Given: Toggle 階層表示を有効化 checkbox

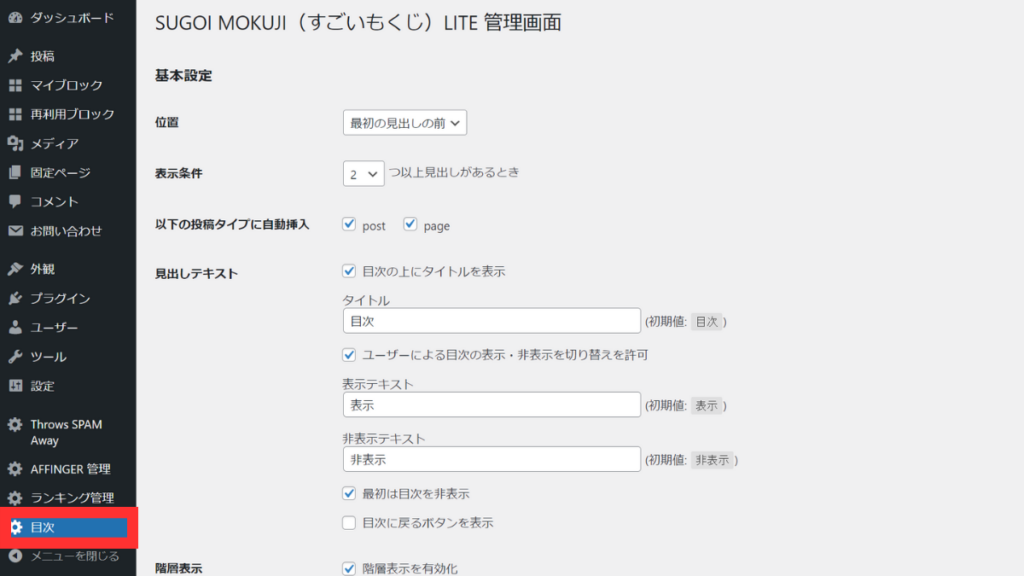Looking at the screenshot, I should coord(349,568).
